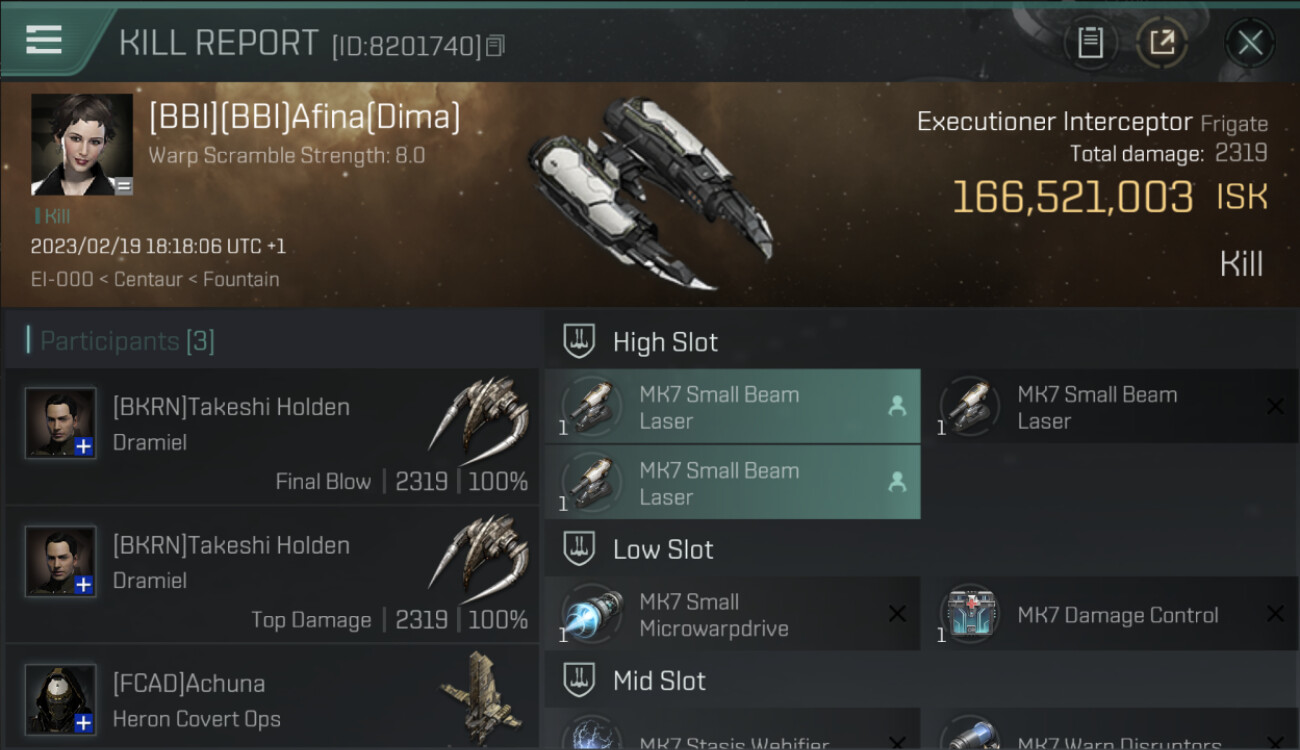Open Afina's pilot portrait
This screenshot has height=750, width=1300.
[82, 144]
